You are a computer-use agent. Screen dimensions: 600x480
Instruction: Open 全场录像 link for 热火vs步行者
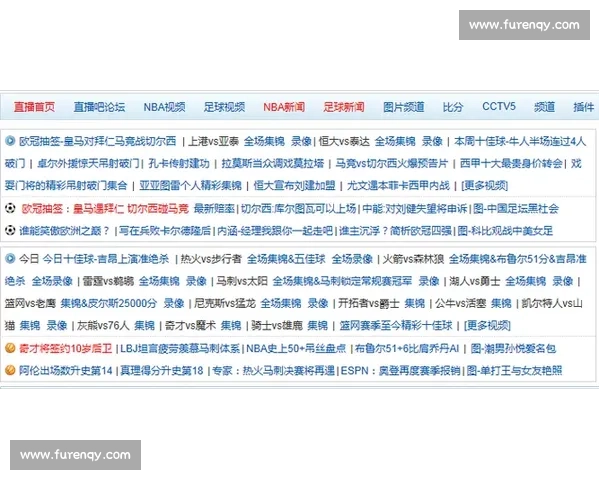352,259
